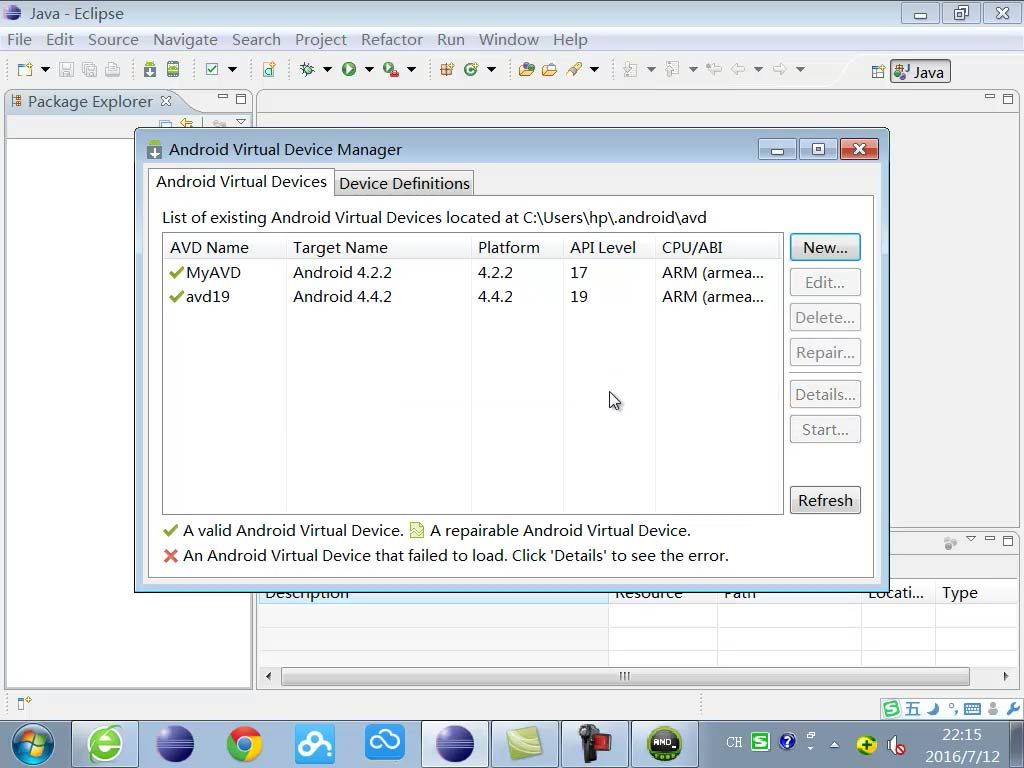Close the Package Explorer view tab

click(x=166, y=101)
